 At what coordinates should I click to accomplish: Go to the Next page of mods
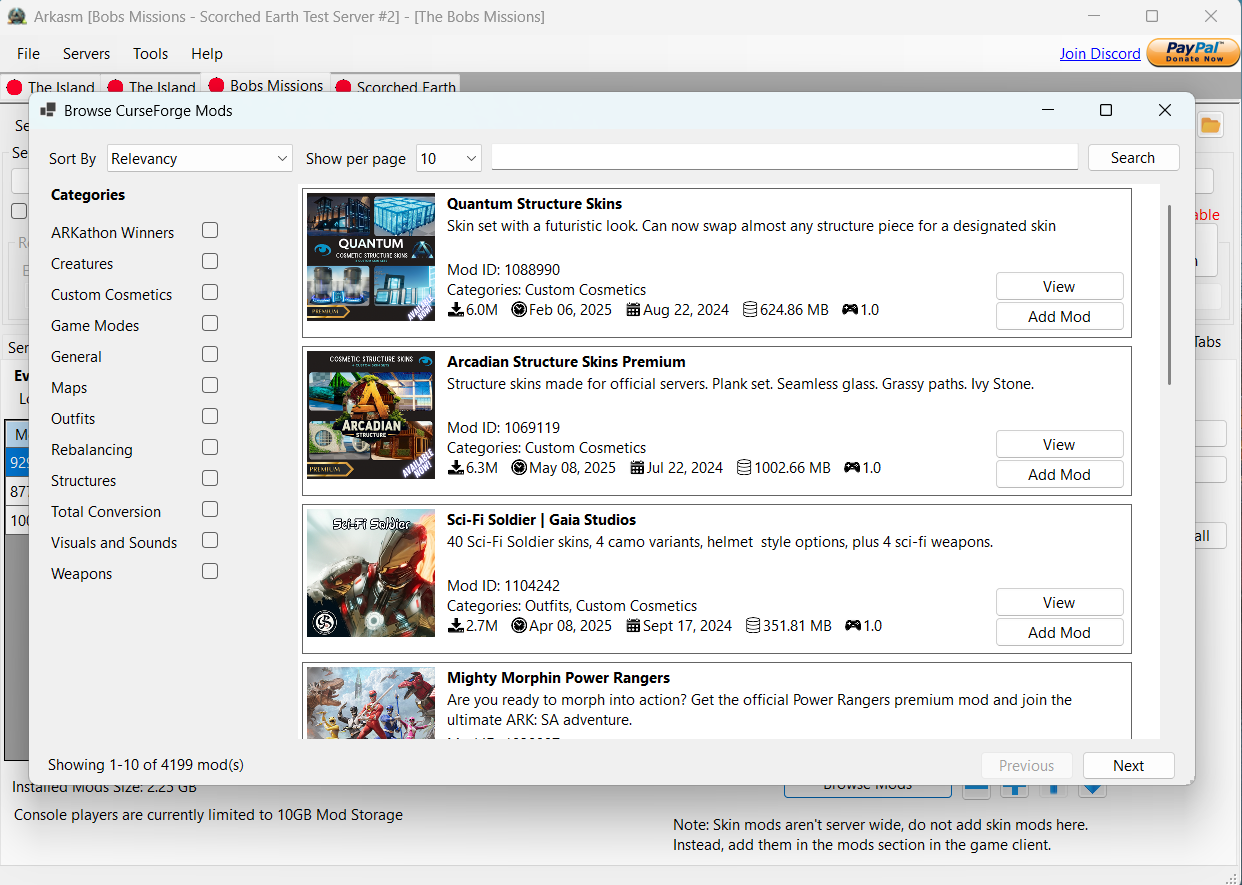1128,766
